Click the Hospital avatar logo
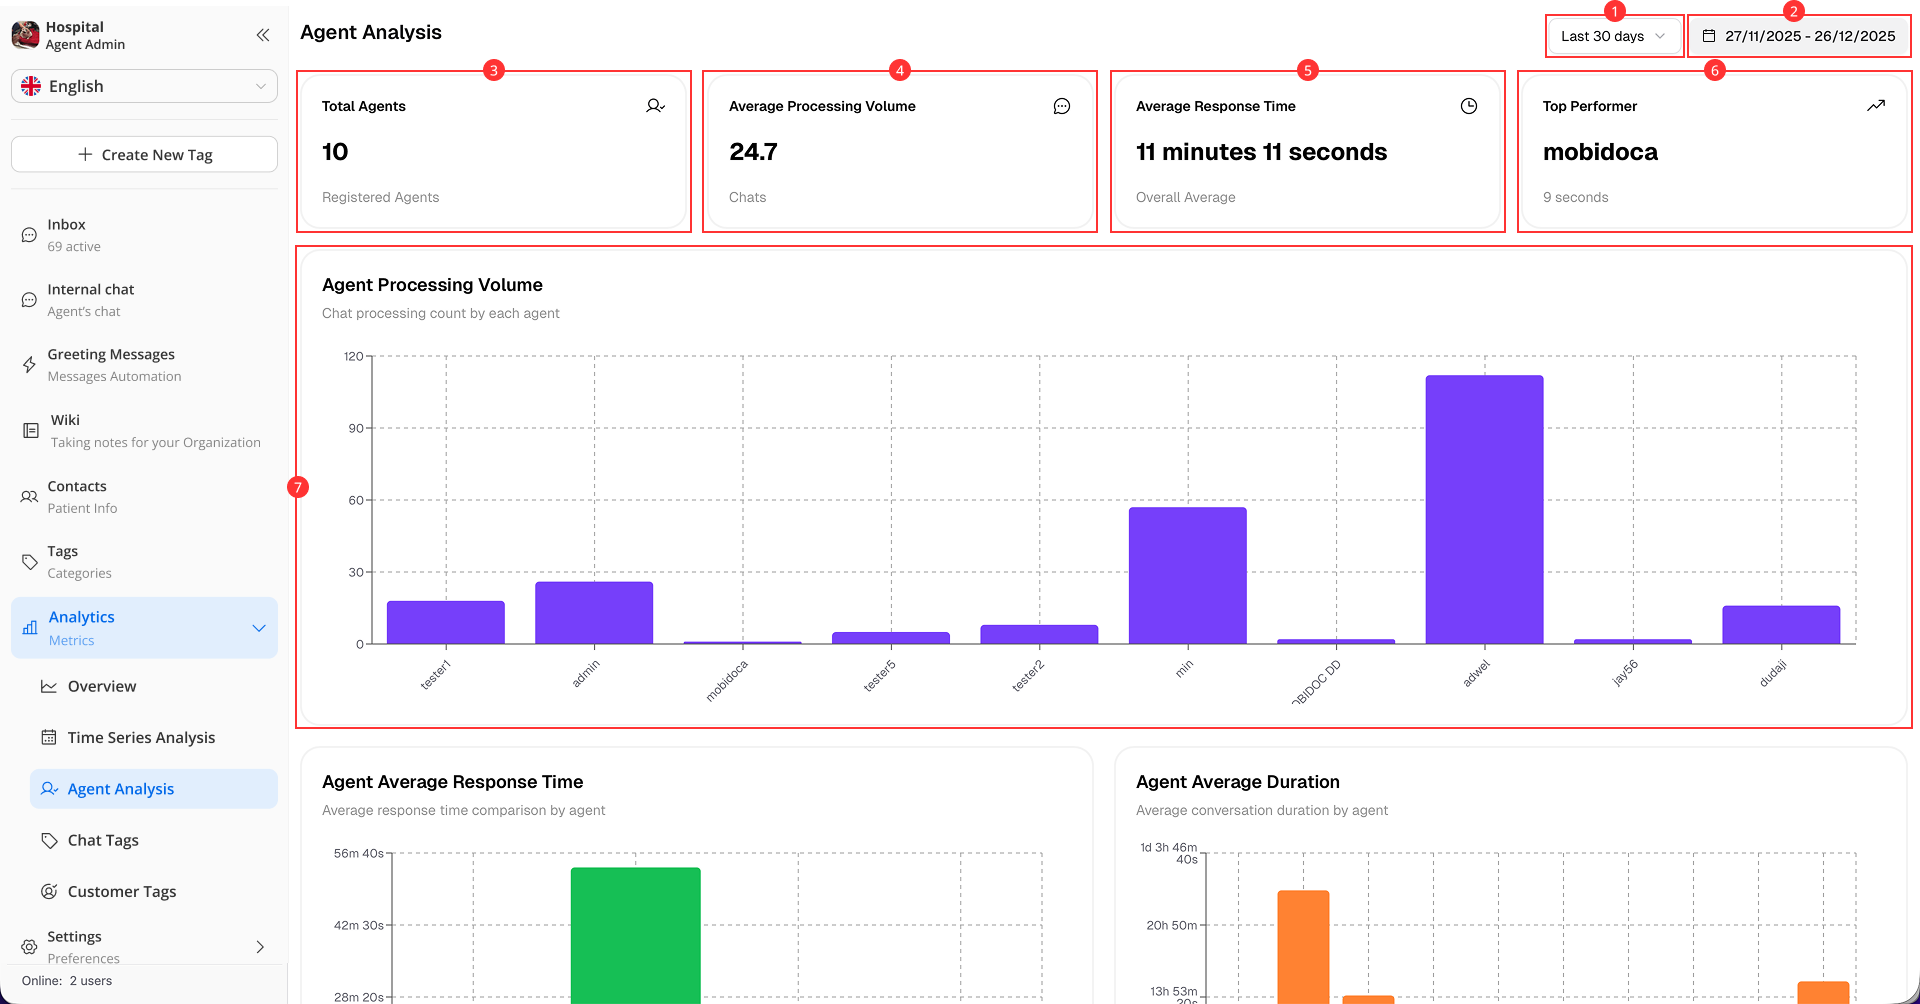1920x1004 pixels. pyautogui.click(x=25, y=35)
